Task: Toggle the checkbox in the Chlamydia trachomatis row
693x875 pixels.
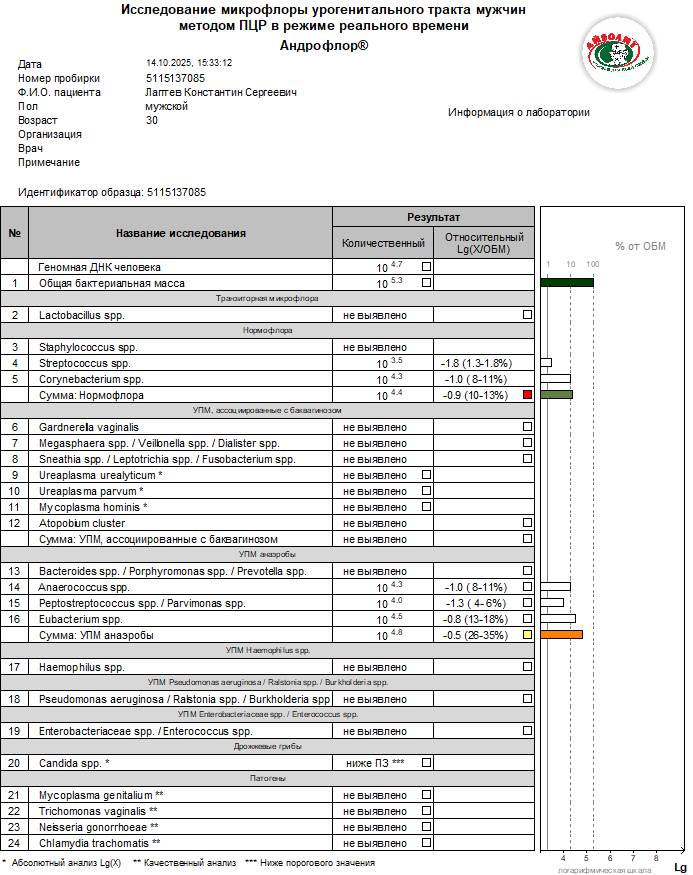Action: click(426, 843)
